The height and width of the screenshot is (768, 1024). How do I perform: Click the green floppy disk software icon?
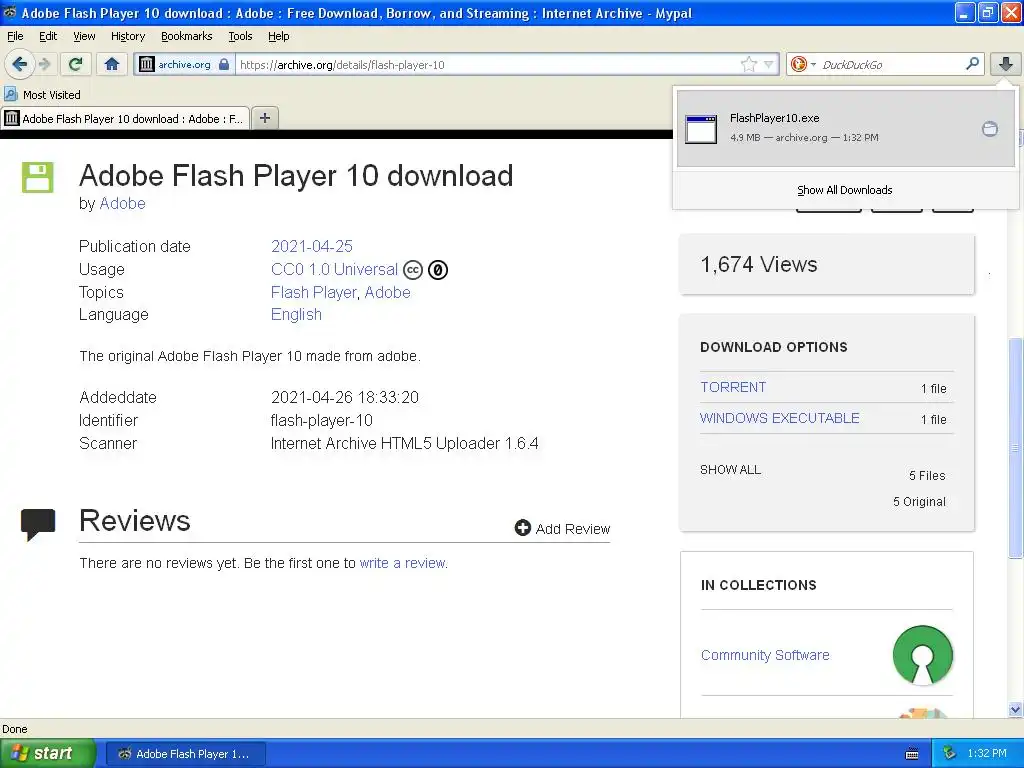pyautogui.click(x=38, y=178)
